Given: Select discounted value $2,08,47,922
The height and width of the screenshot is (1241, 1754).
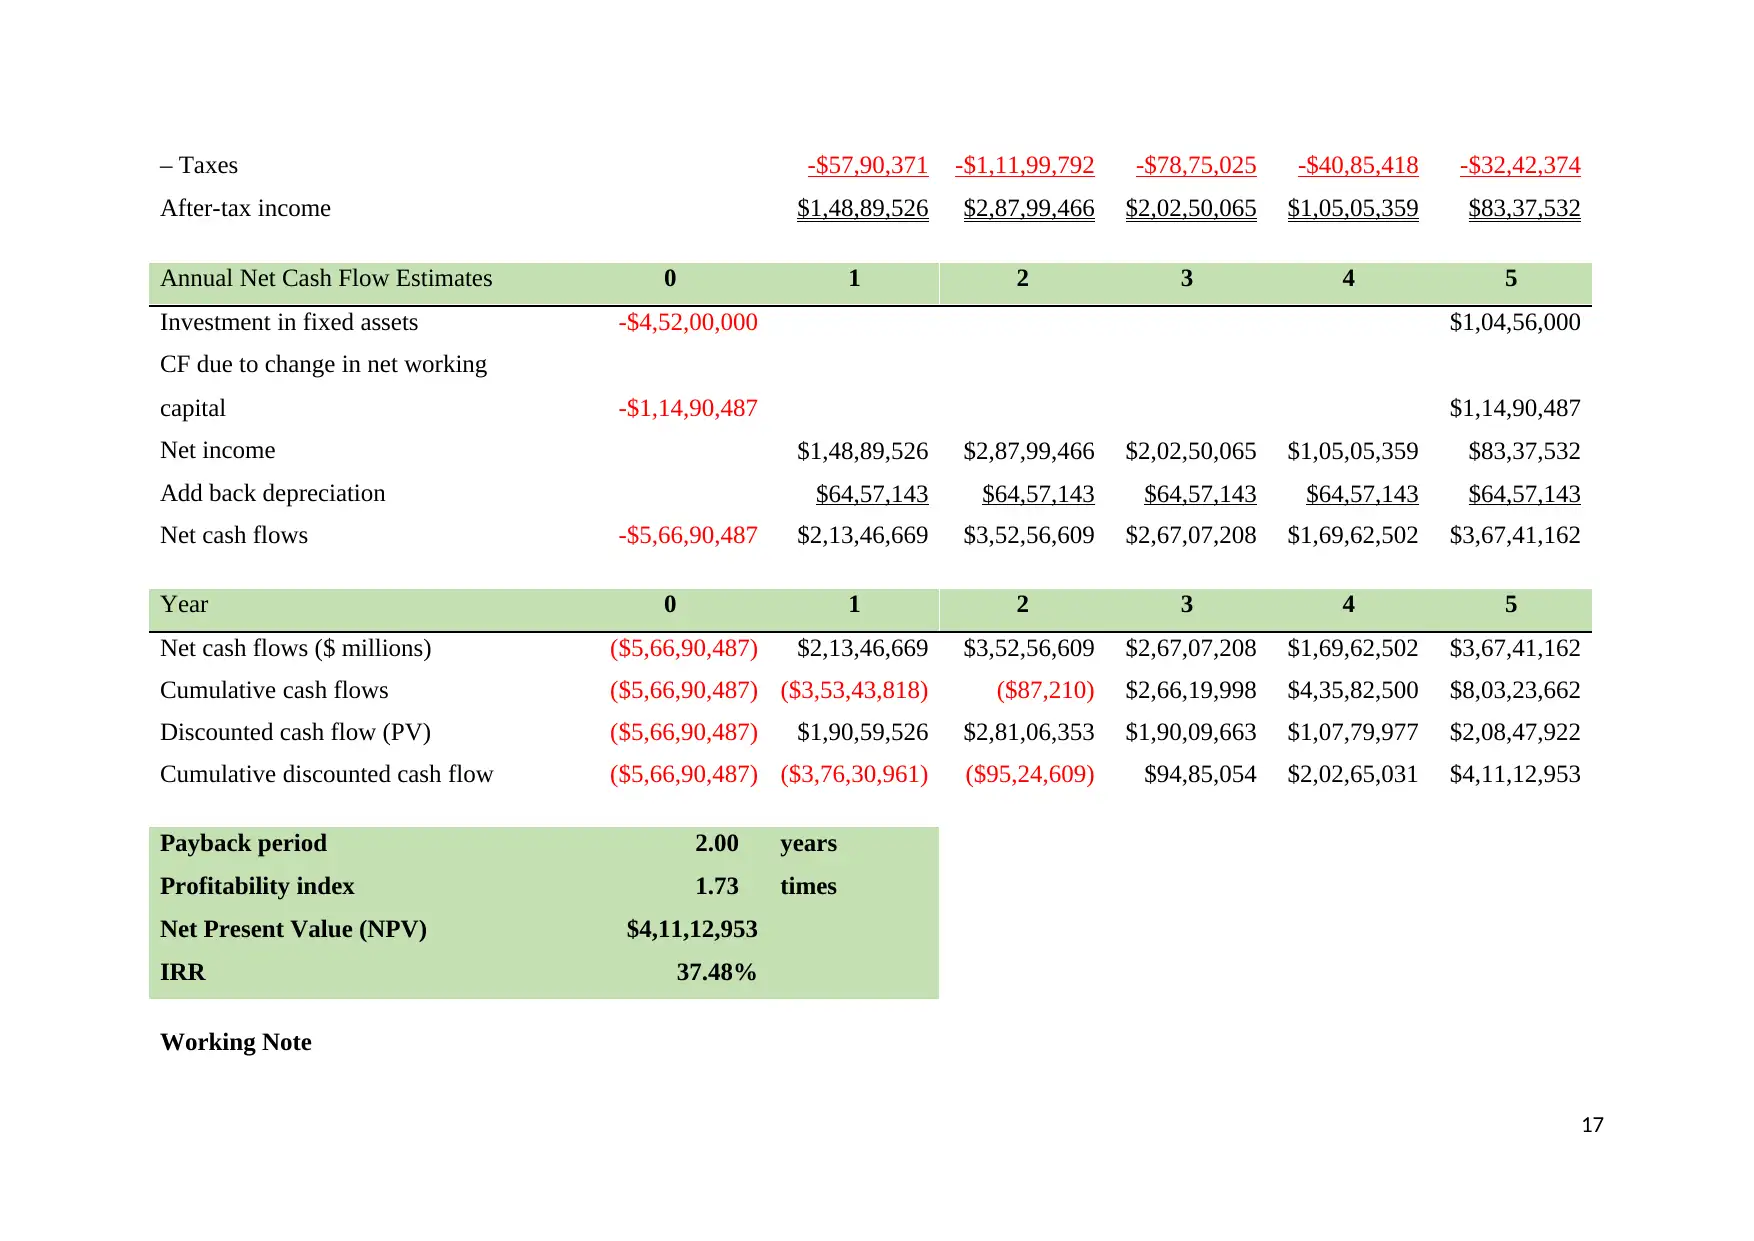Looking at the screenshot, I should (1515, 732).
